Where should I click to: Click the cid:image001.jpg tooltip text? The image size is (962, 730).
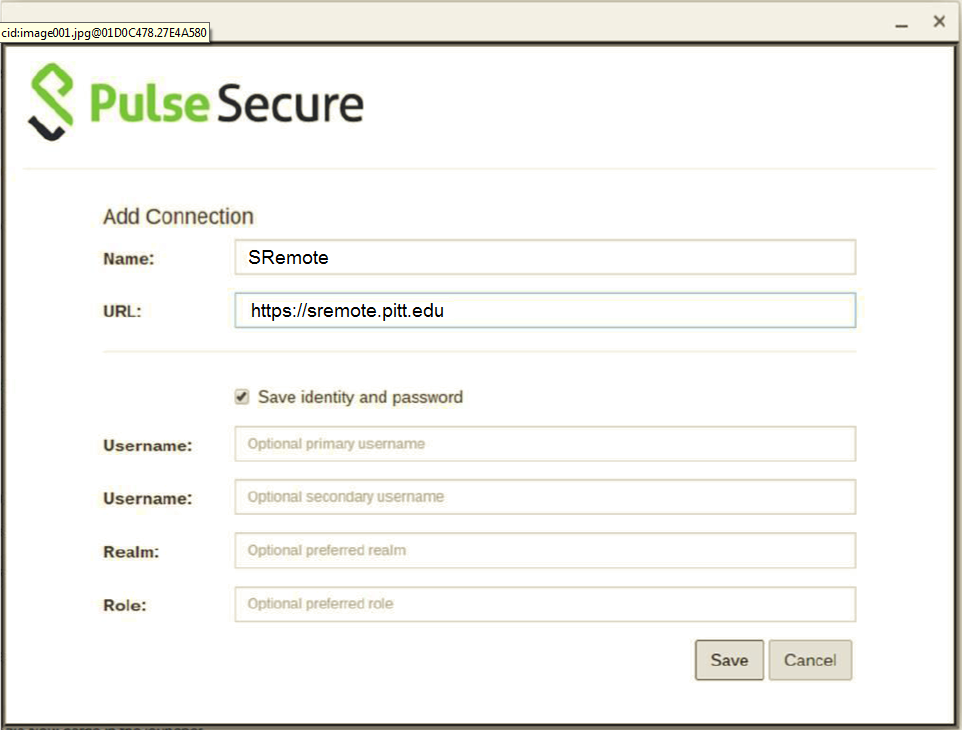[x=104, y=33]
